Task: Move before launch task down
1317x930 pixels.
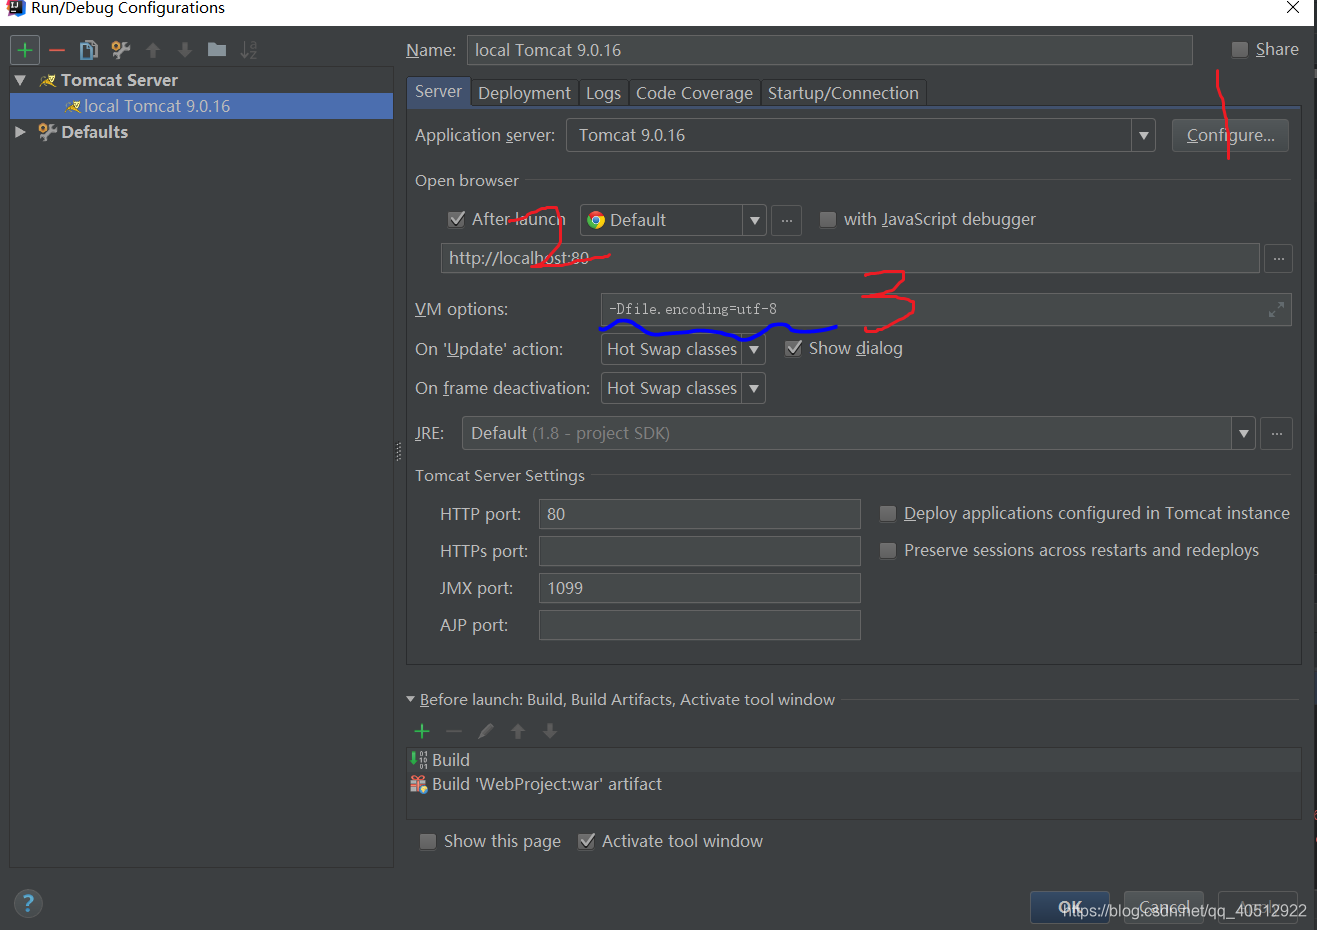Action: click(550, 731)
